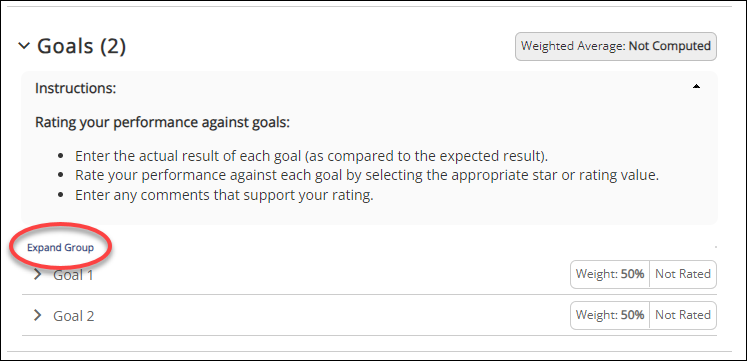Click the 'Rate your performance' bullet text

point(367,175)
